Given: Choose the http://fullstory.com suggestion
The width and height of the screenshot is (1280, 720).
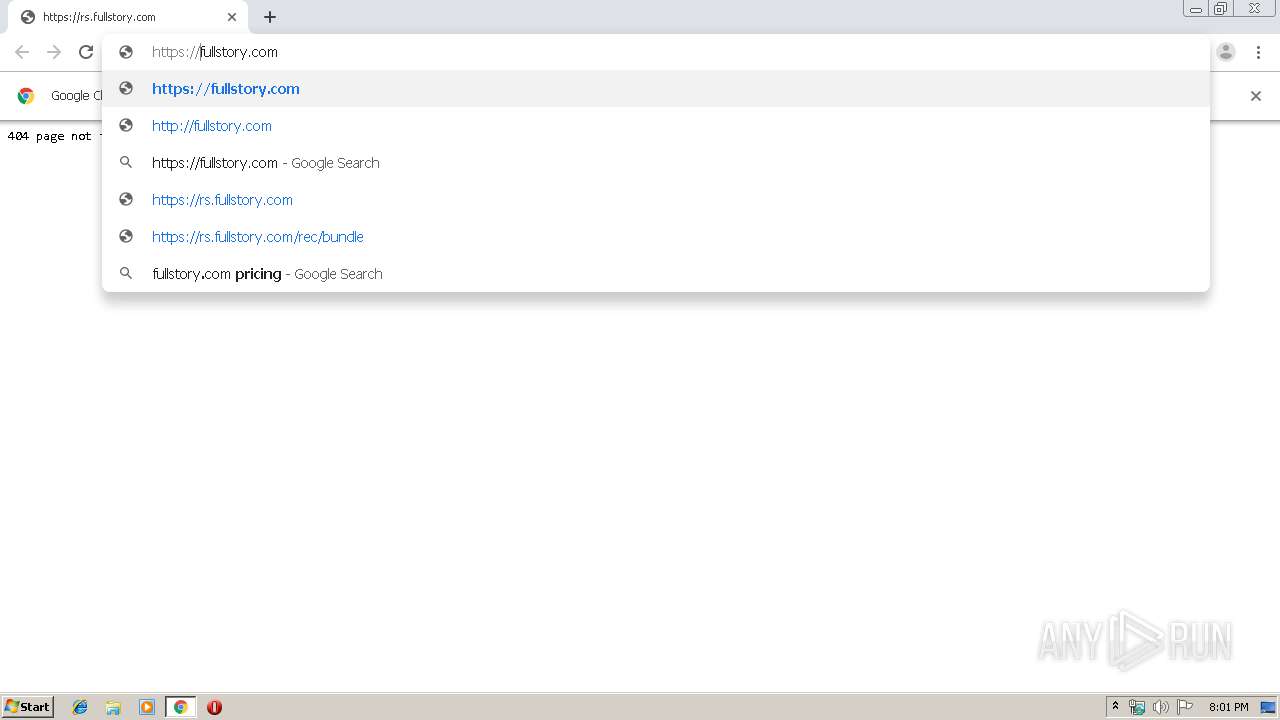Looking at the screenshot, I should 656,126.
